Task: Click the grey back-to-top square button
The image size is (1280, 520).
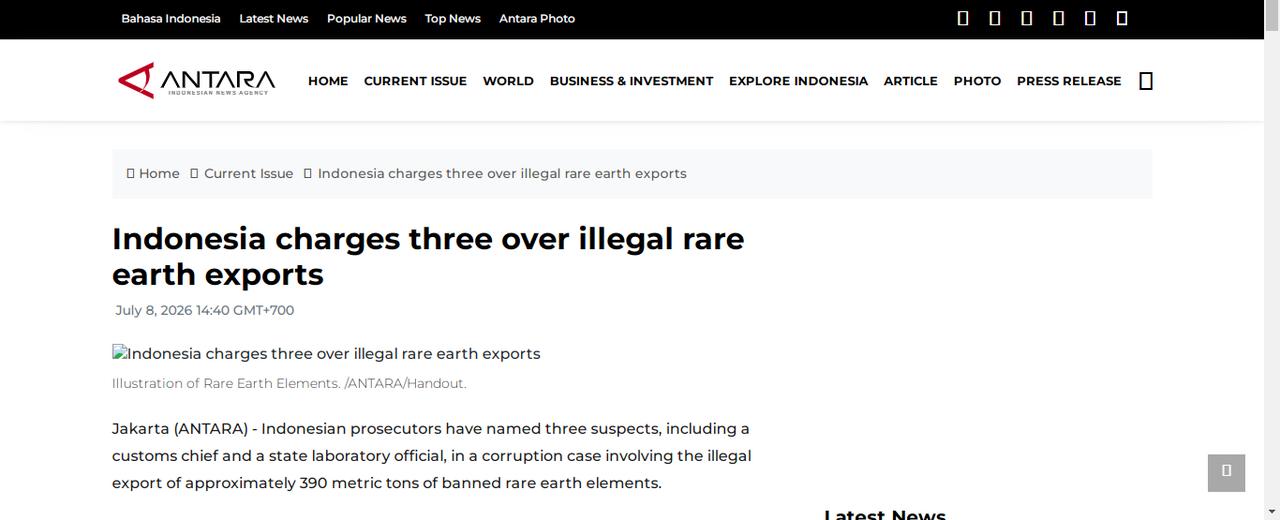Action: (1226, 473)
